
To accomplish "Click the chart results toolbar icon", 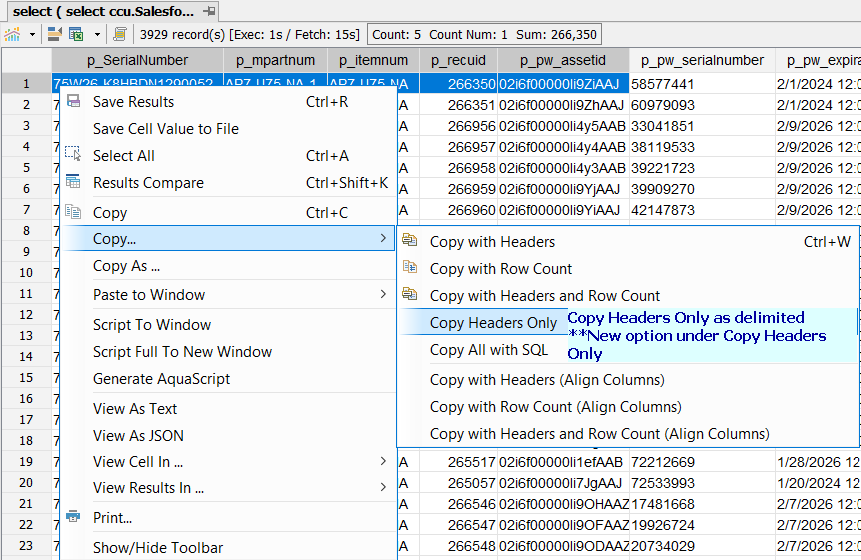I will 13,34.
